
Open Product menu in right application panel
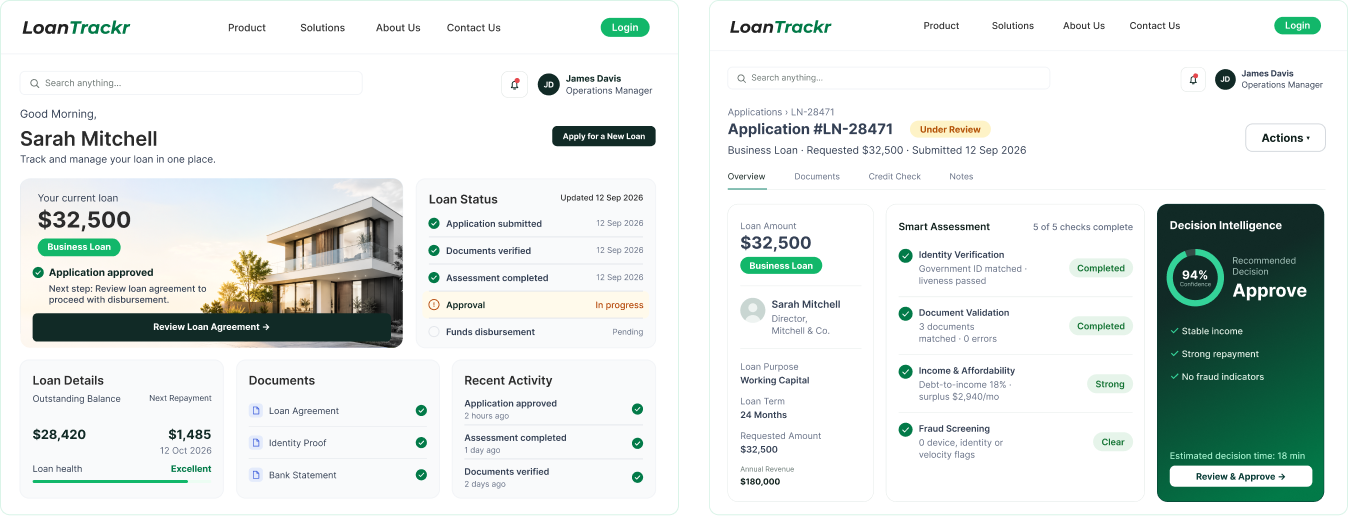pyautogui.click(x=941, y=26)
